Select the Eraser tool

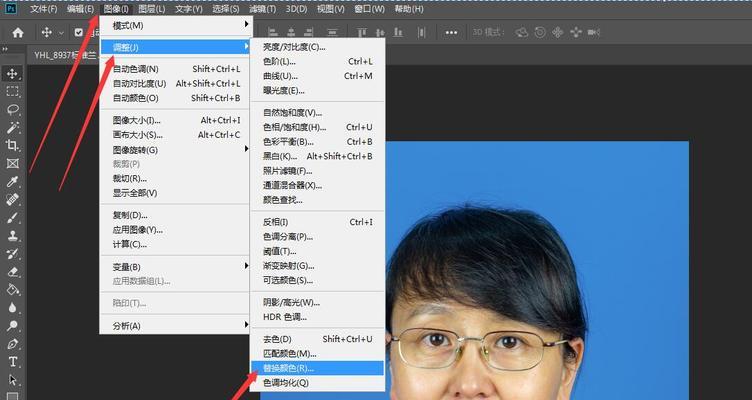13,271
